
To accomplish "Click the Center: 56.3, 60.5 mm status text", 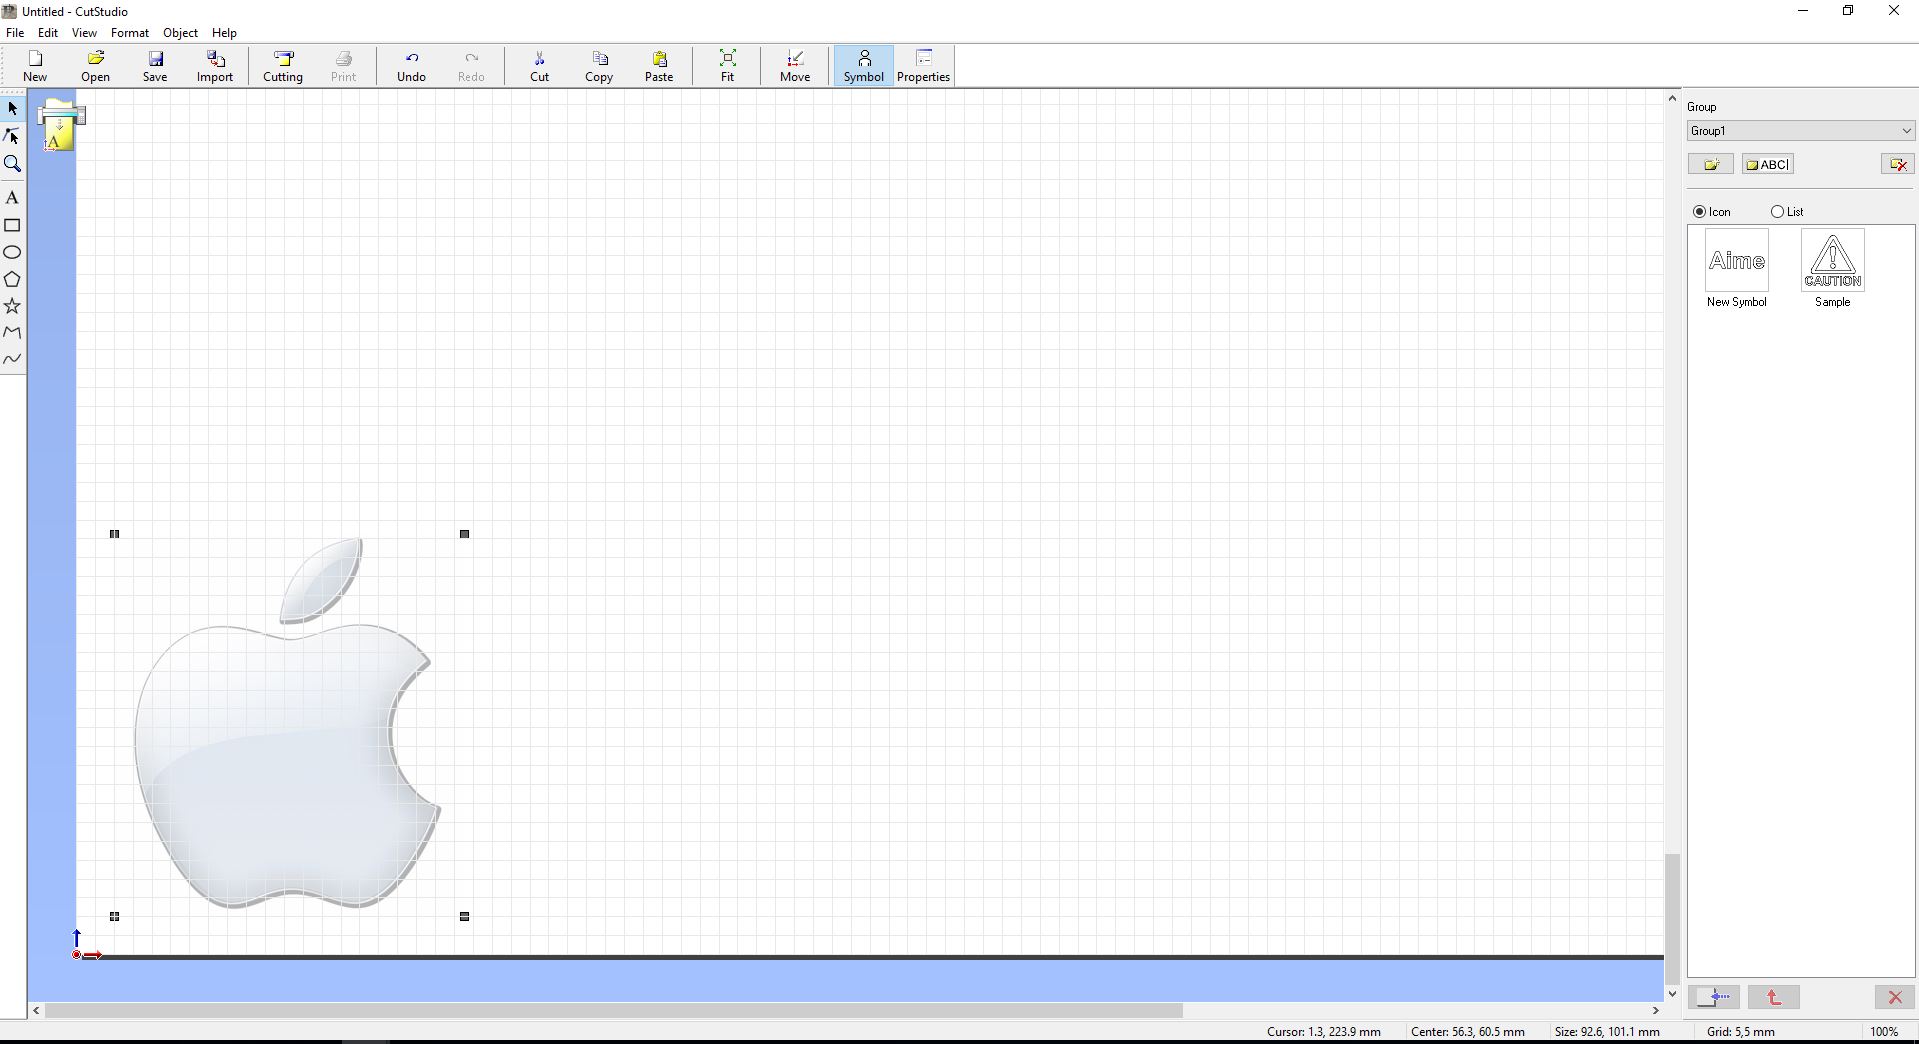I will pos(1468,1032).
